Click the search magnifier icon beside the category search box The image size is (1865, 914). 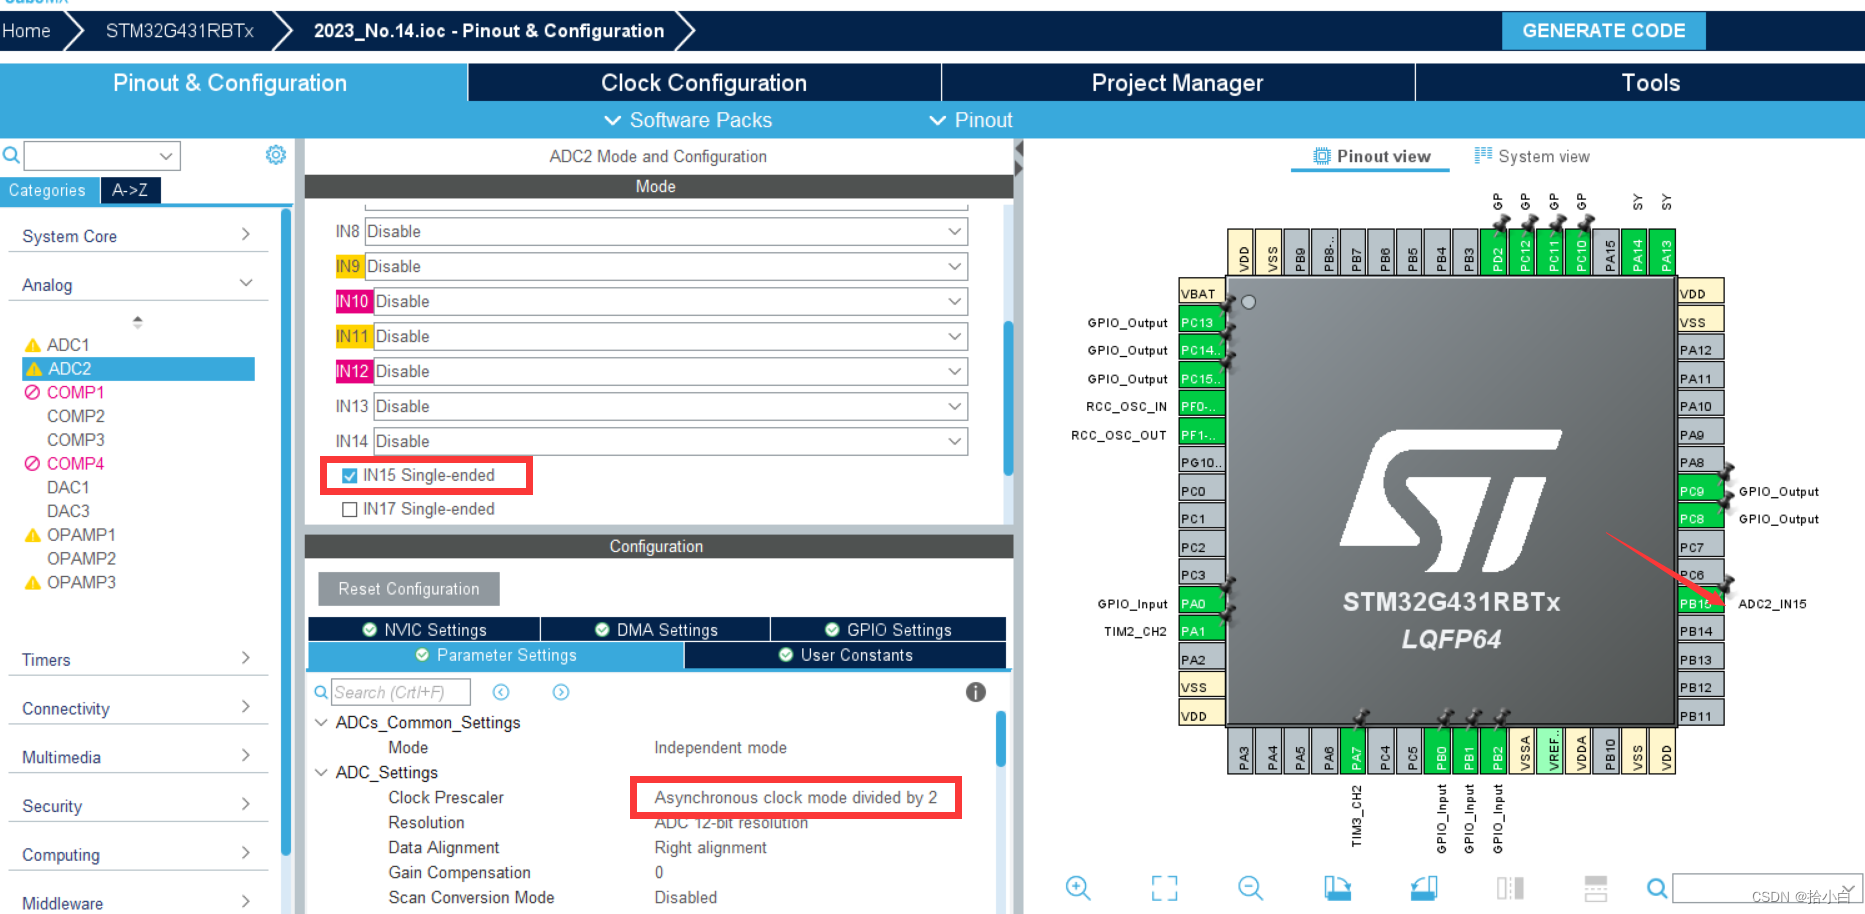pos(11,155)
